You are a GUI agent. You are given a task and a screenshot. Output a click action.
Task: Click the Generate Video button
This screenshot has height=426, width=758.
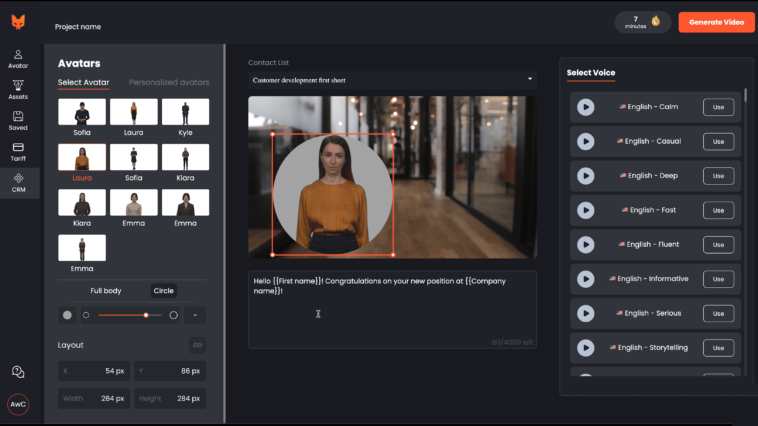[716, 22]
